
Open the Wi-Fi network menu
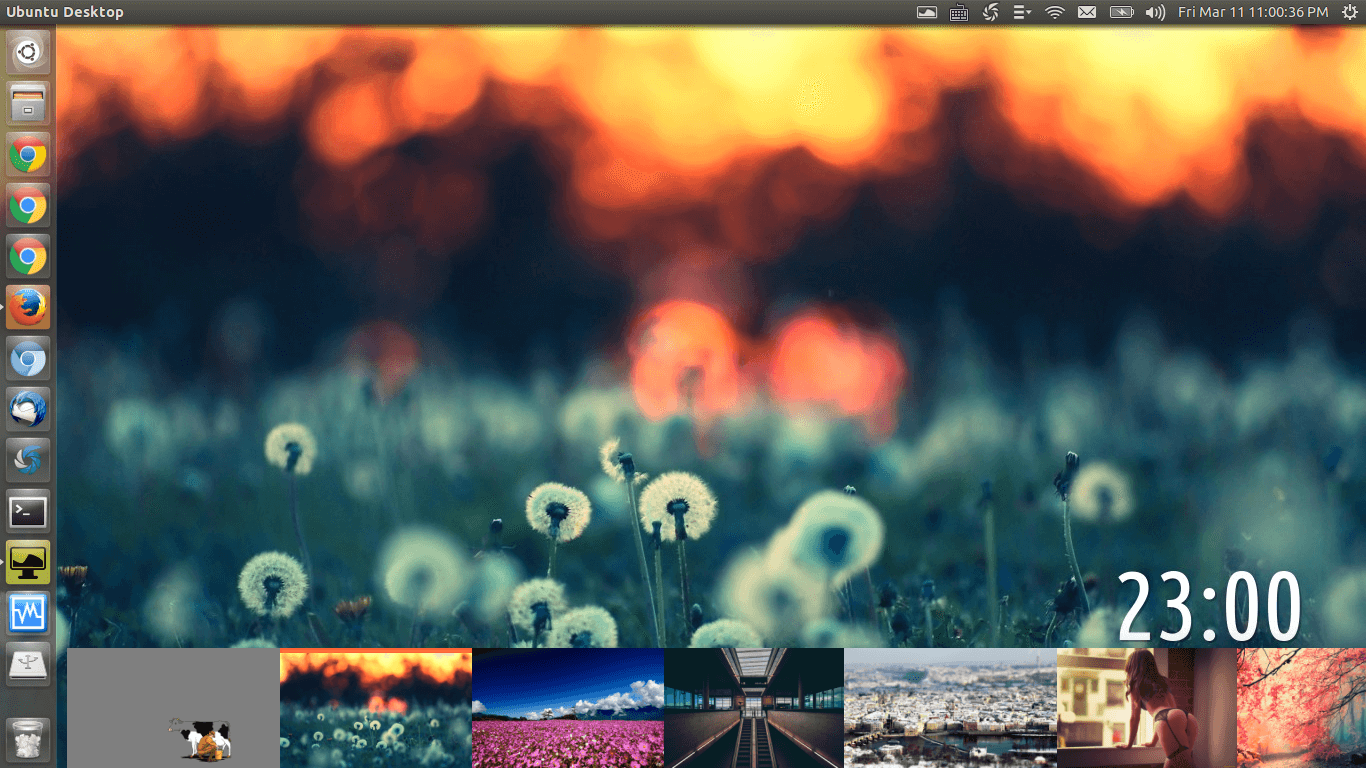[1054, 12]
